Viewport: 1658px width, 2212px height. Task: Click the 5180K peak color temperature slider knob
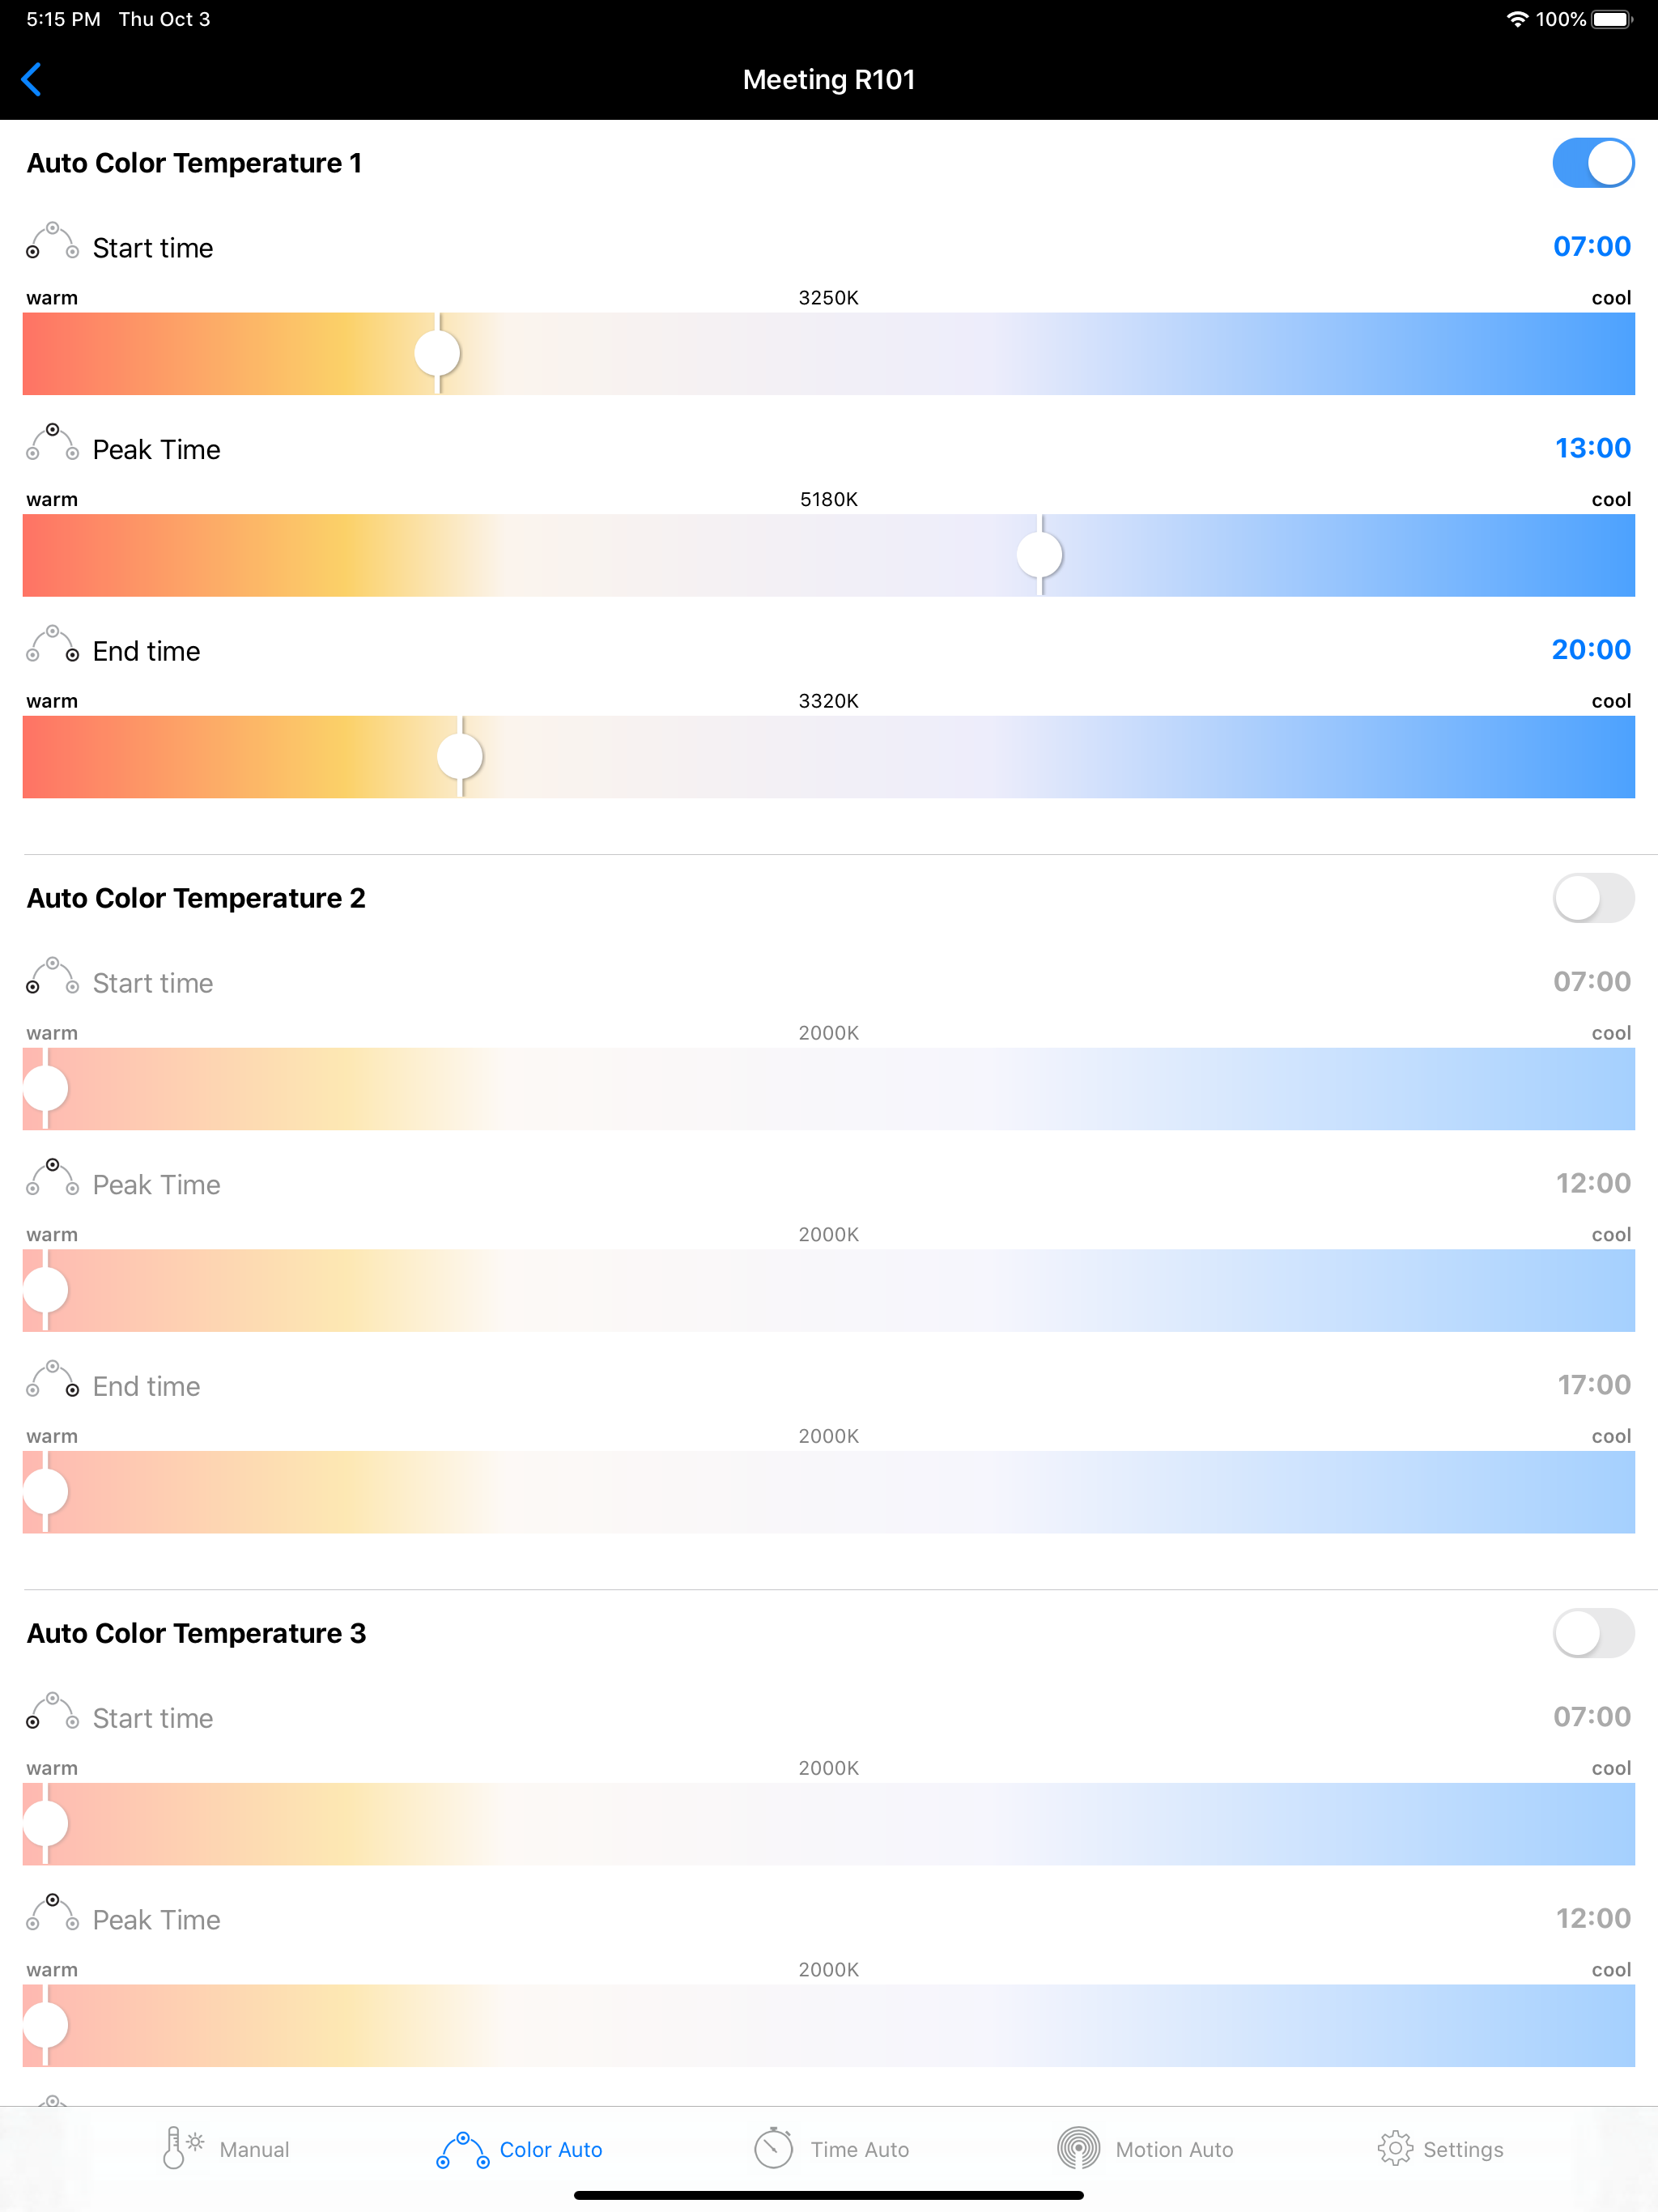(1040, 555)
